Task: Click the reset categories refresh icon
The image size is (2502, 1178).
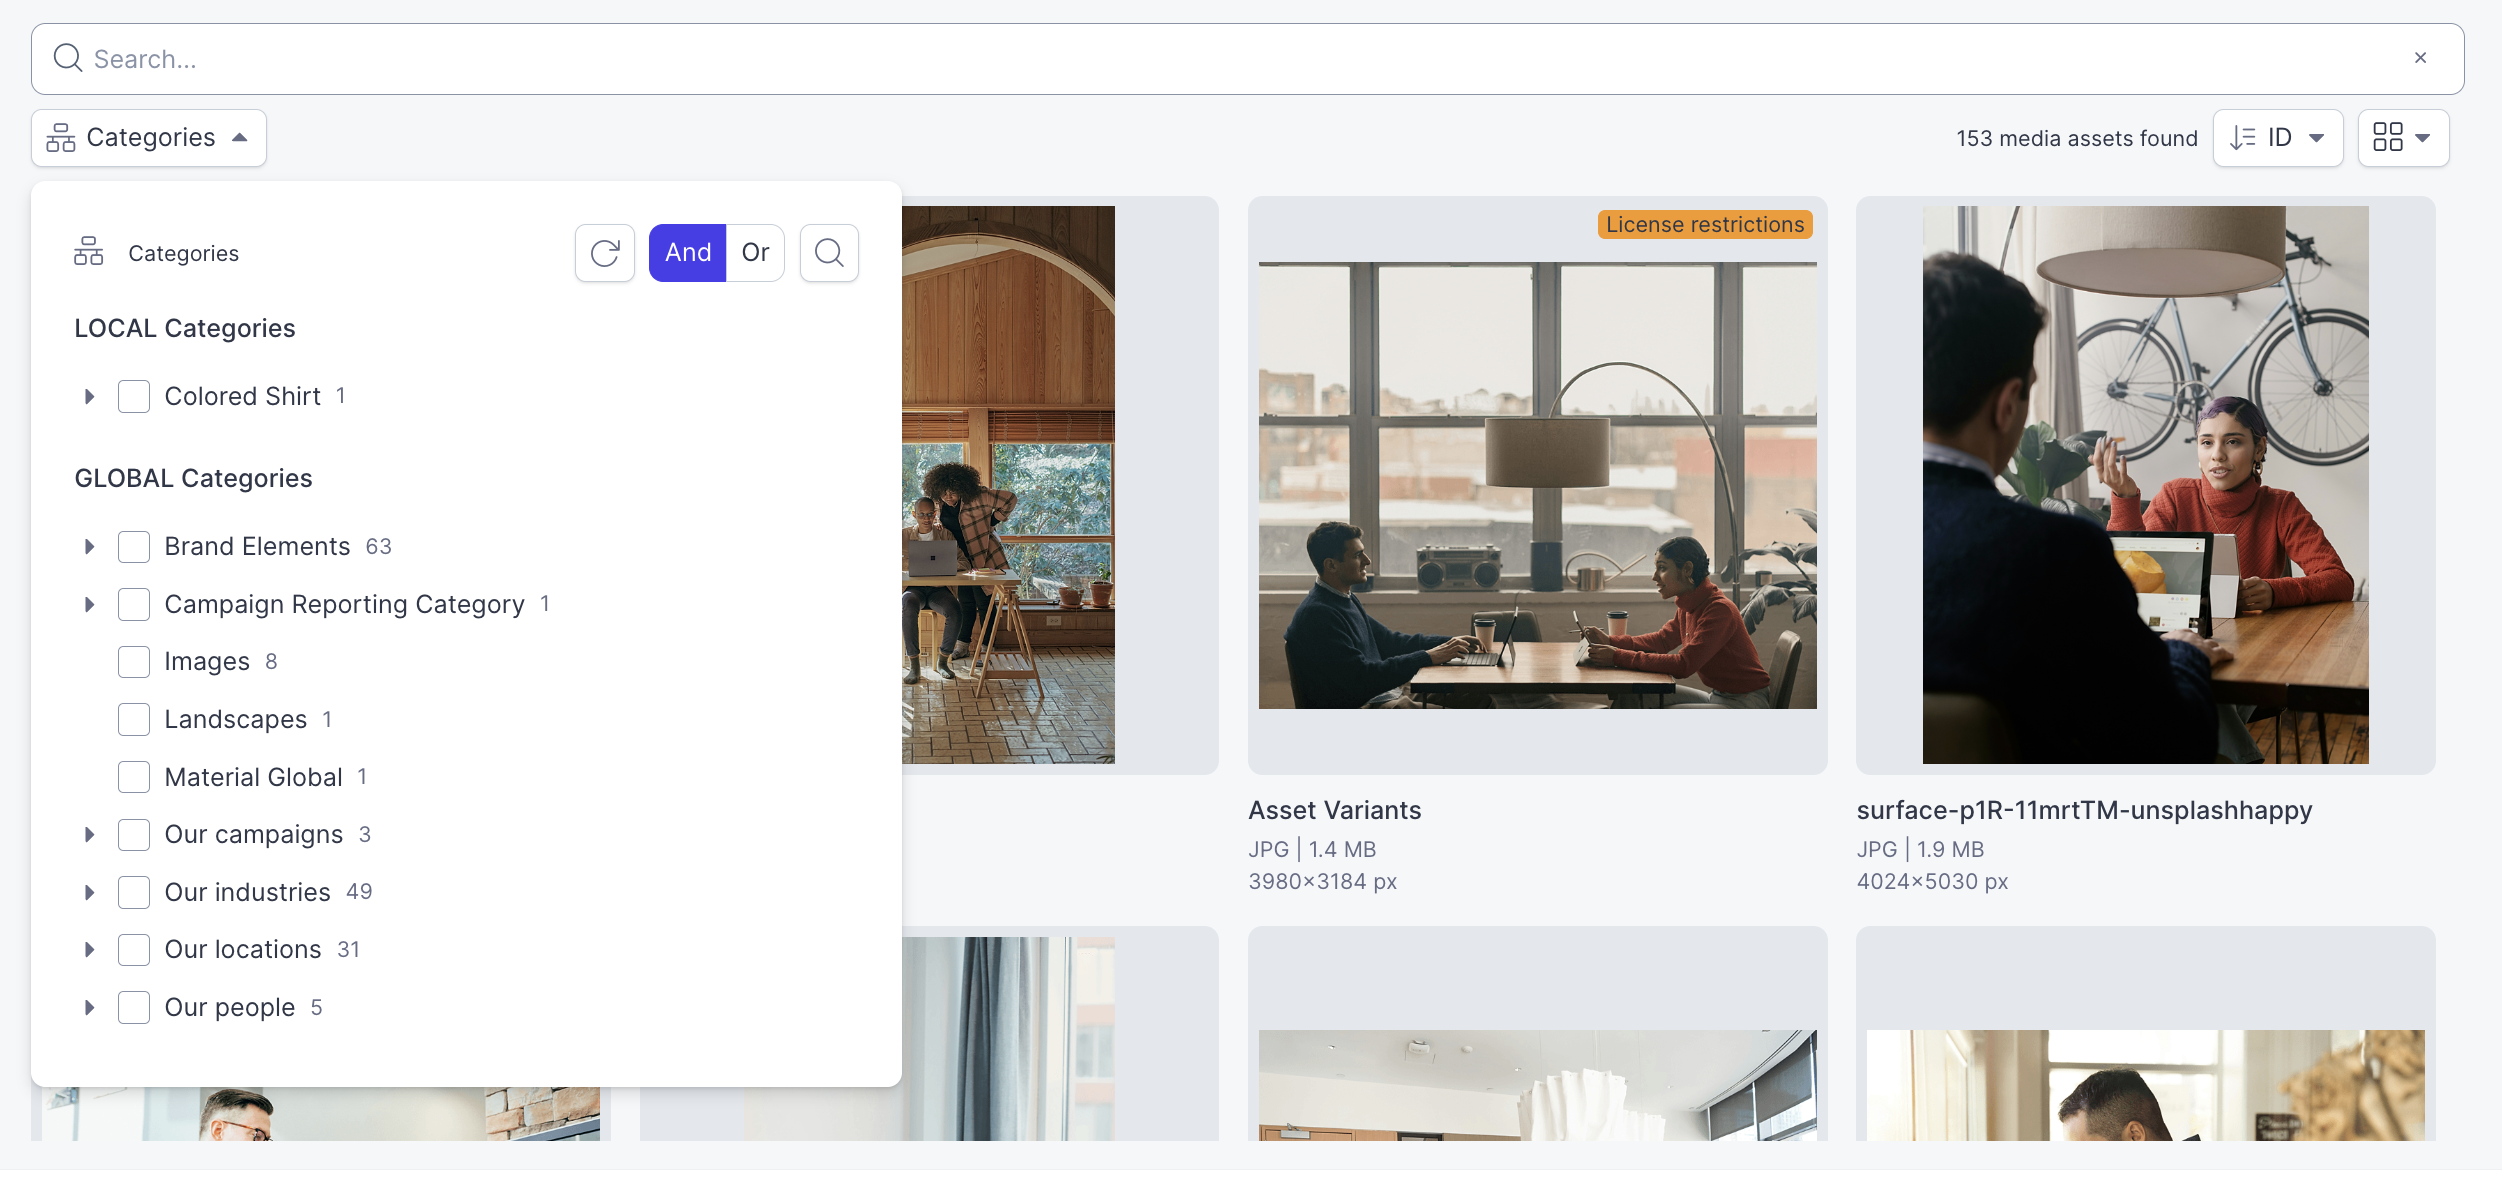Action: tap(605, 253)
